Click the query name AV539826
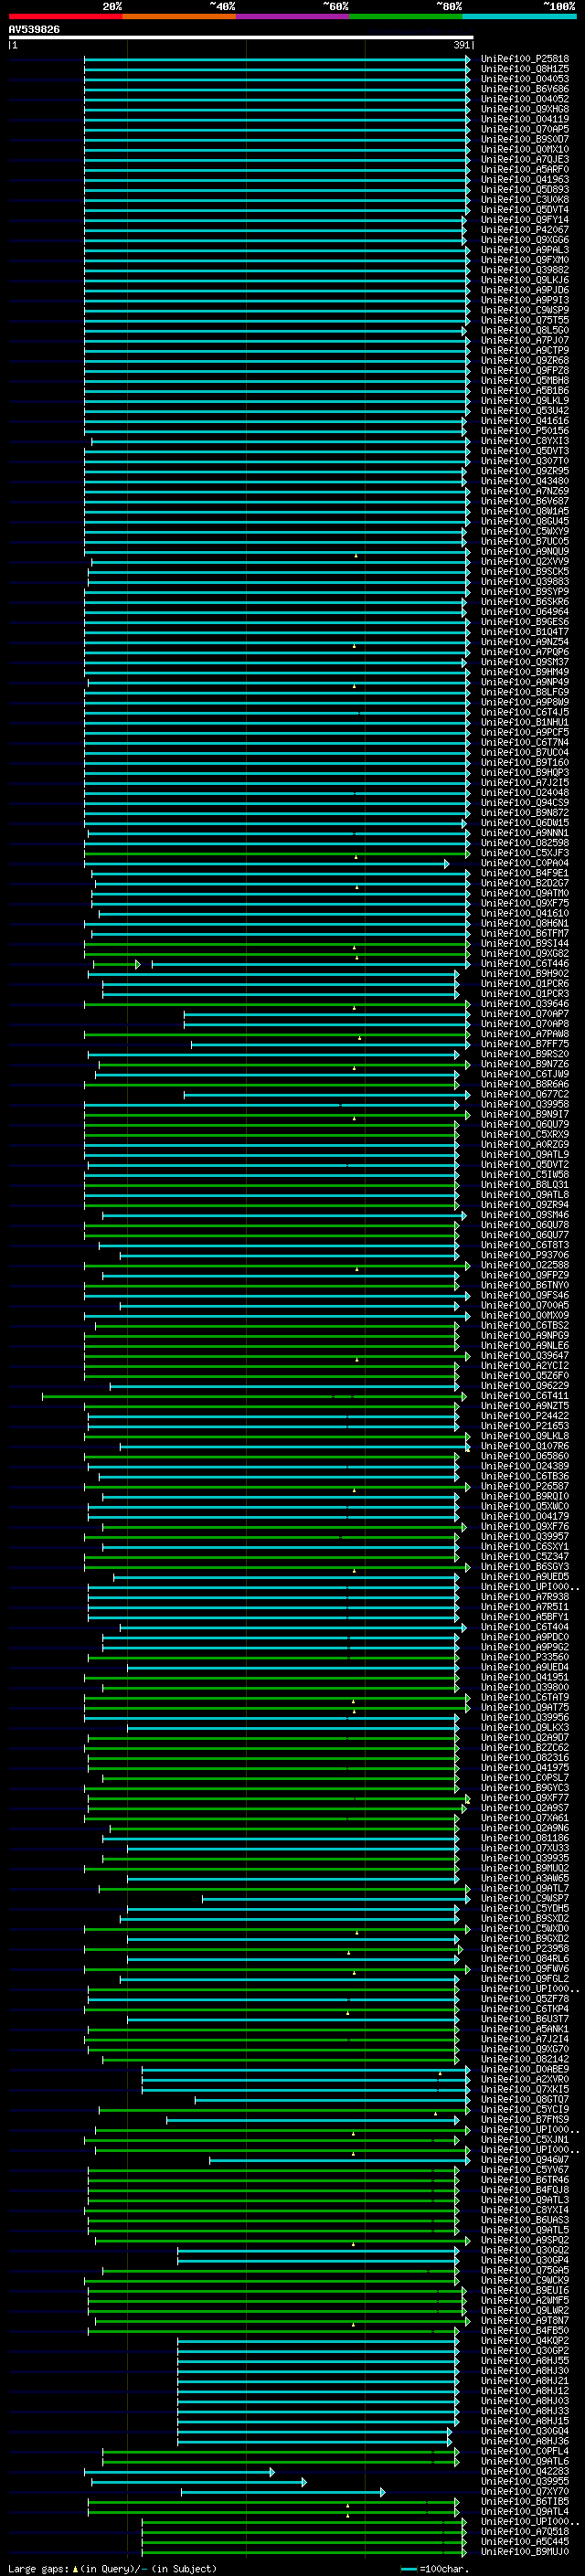The height and width of the screenshot is (2576, 585). [x=34, y=30]
